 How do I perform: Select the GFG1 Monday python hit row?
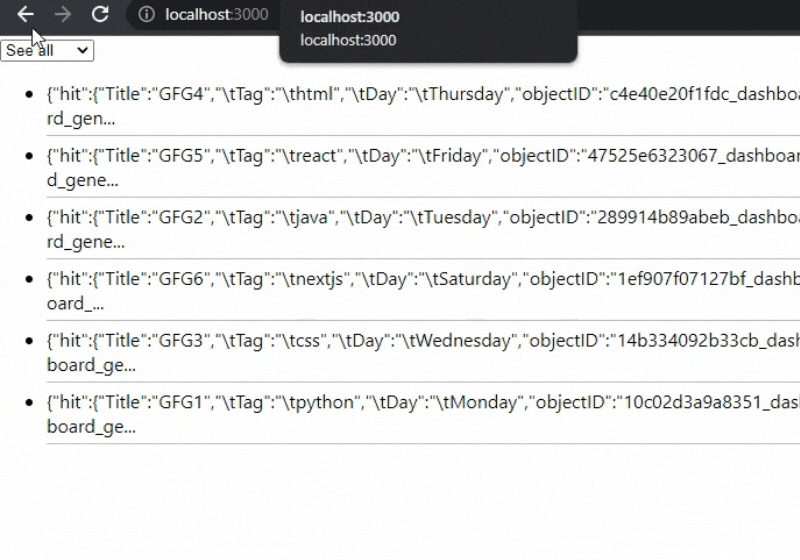pos(423,415)
